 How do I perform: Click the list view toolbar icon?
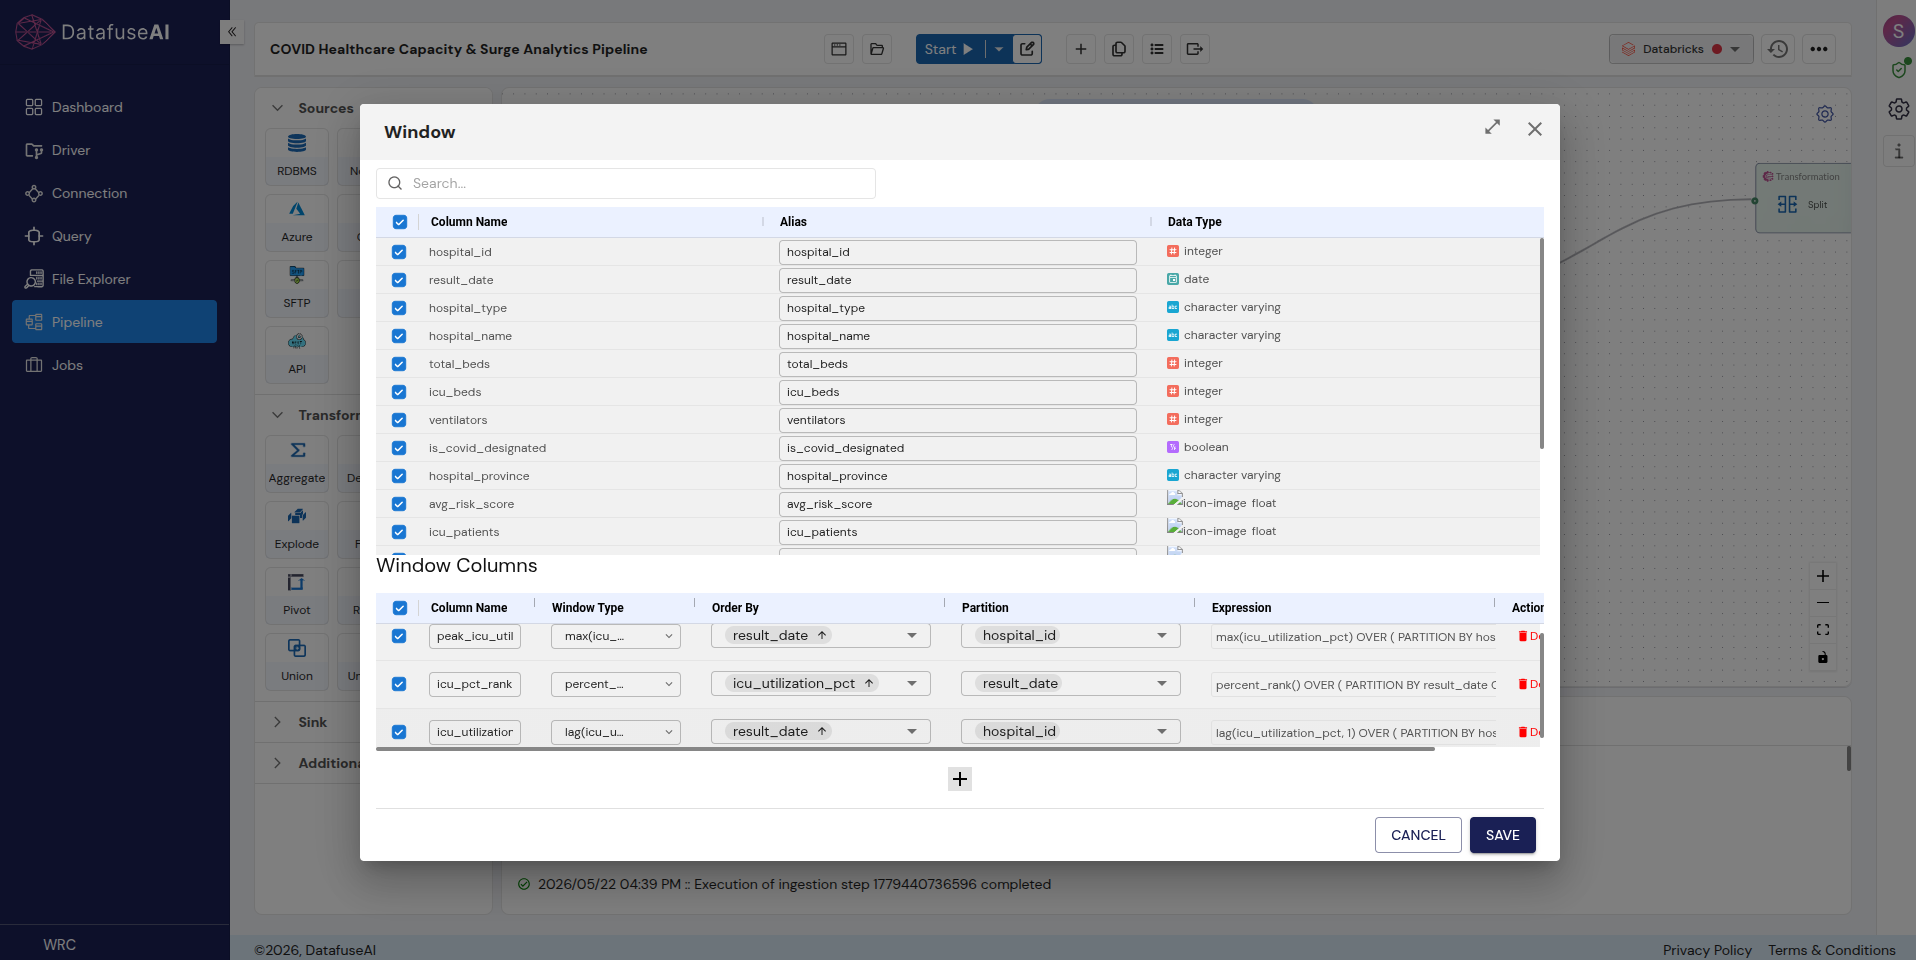tap(1157, 49)
